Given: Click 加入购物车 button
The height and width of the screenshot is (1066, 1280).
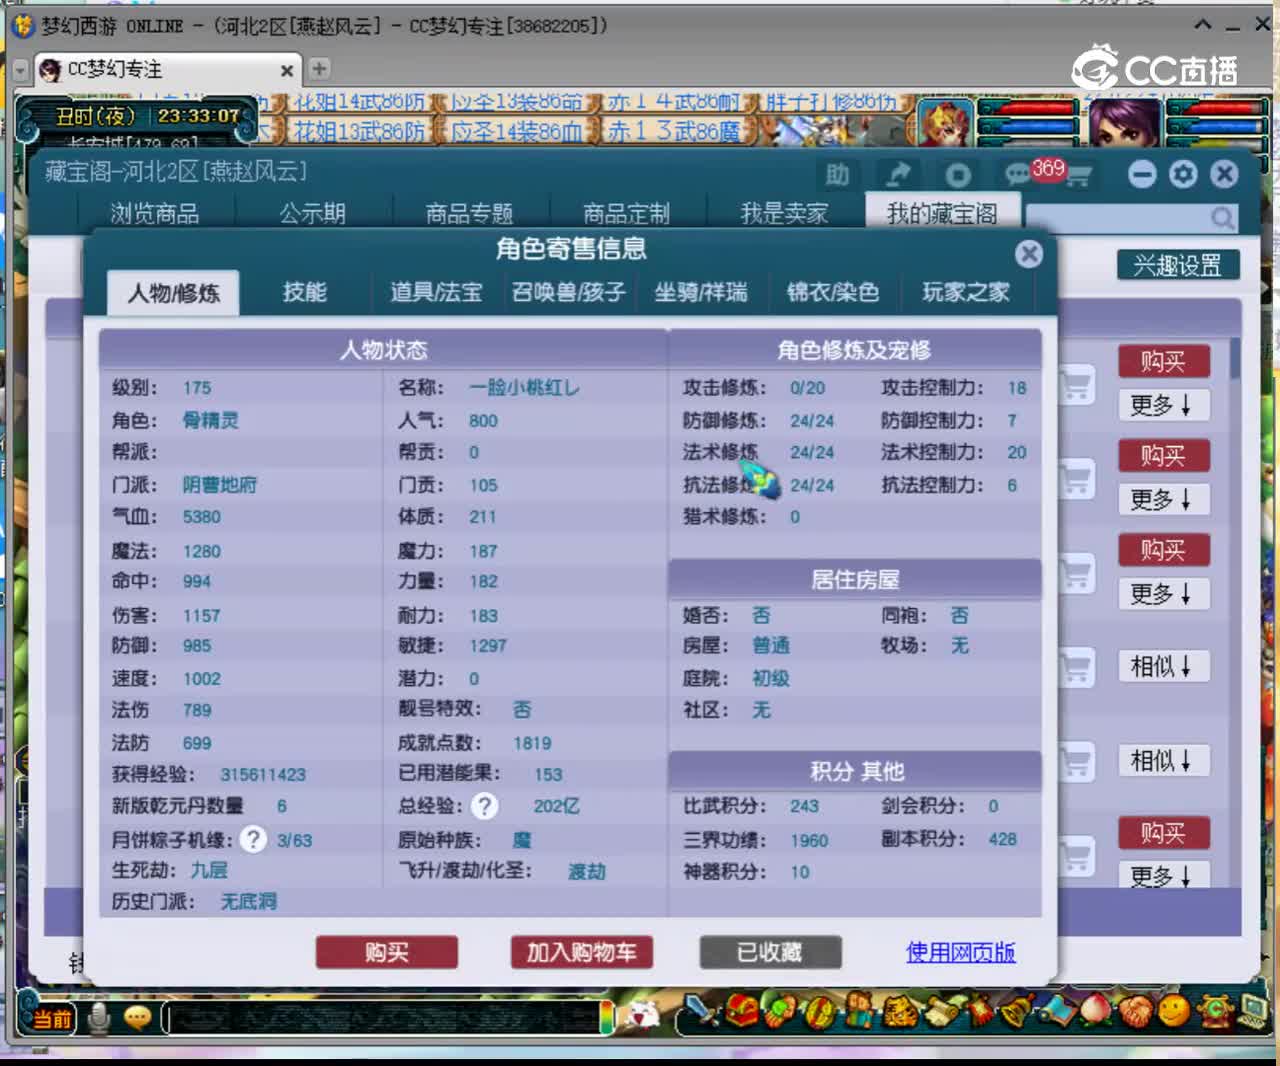Looking at the screenshot, I should (x=581, y=952).
